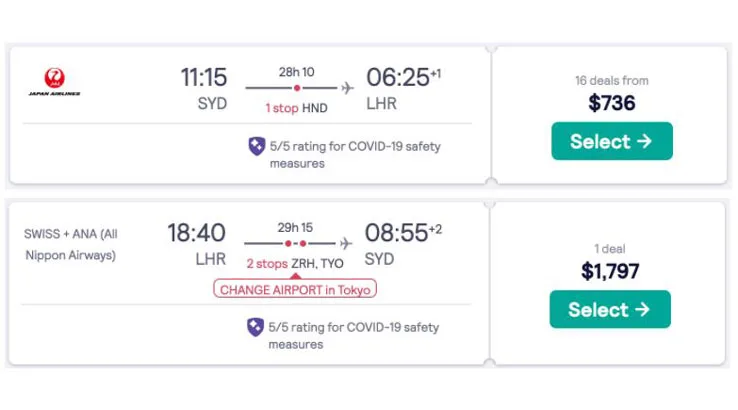738x410 pixels.
Task: Click the red stop dot on the HND route line
Action: [297, 88]
